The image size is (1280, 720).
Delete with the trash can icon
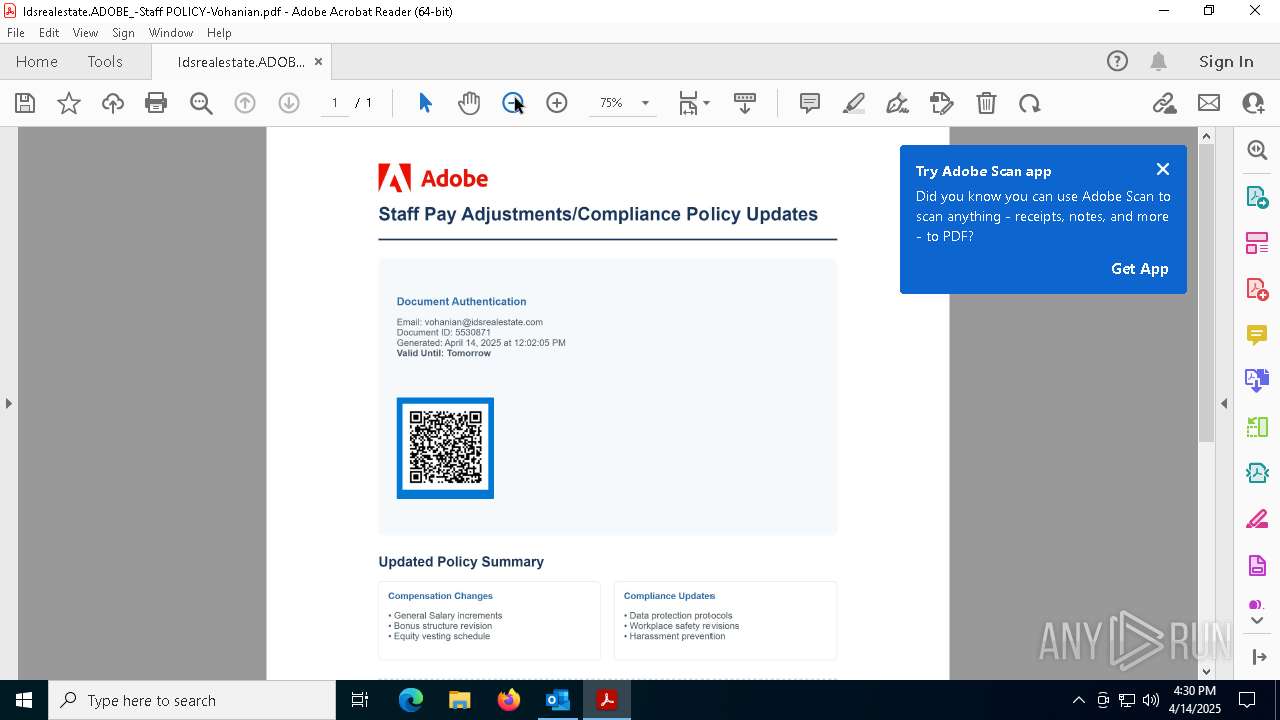pyautogui.click(x=986, y=103)
